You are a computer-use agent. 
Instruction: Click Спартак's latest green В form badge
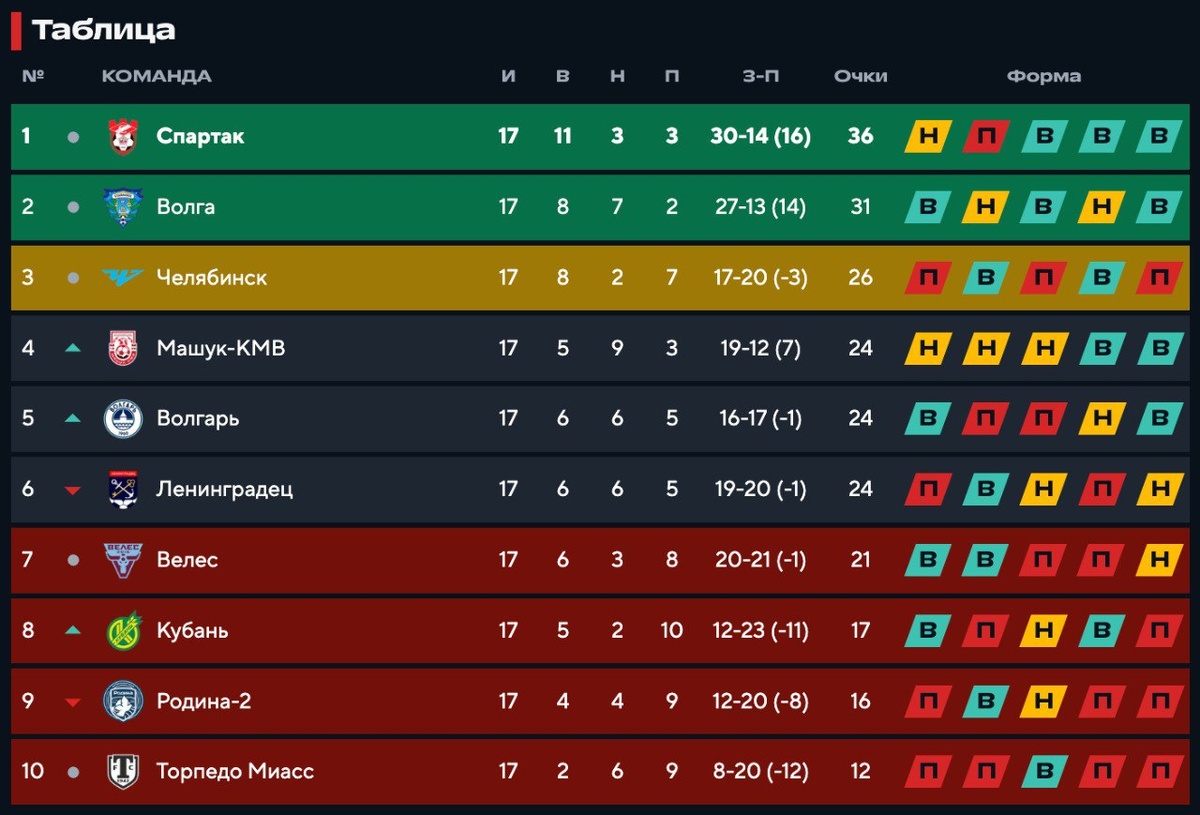(1160, 136)
